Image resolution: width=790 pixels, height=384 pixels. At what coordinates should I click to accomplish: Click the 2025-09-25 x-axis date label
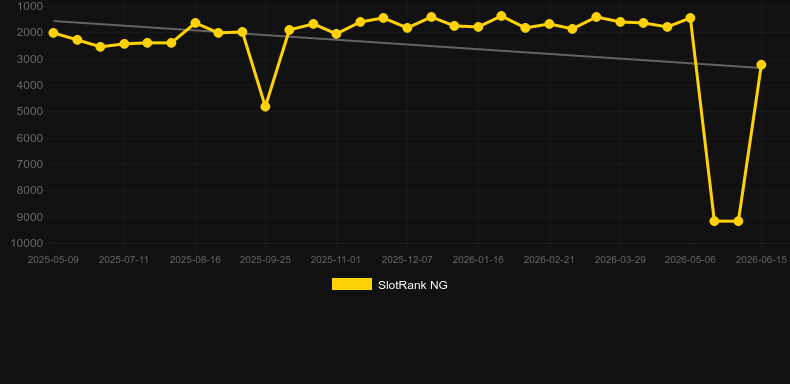pyautogui.click(x=266, y=260)
